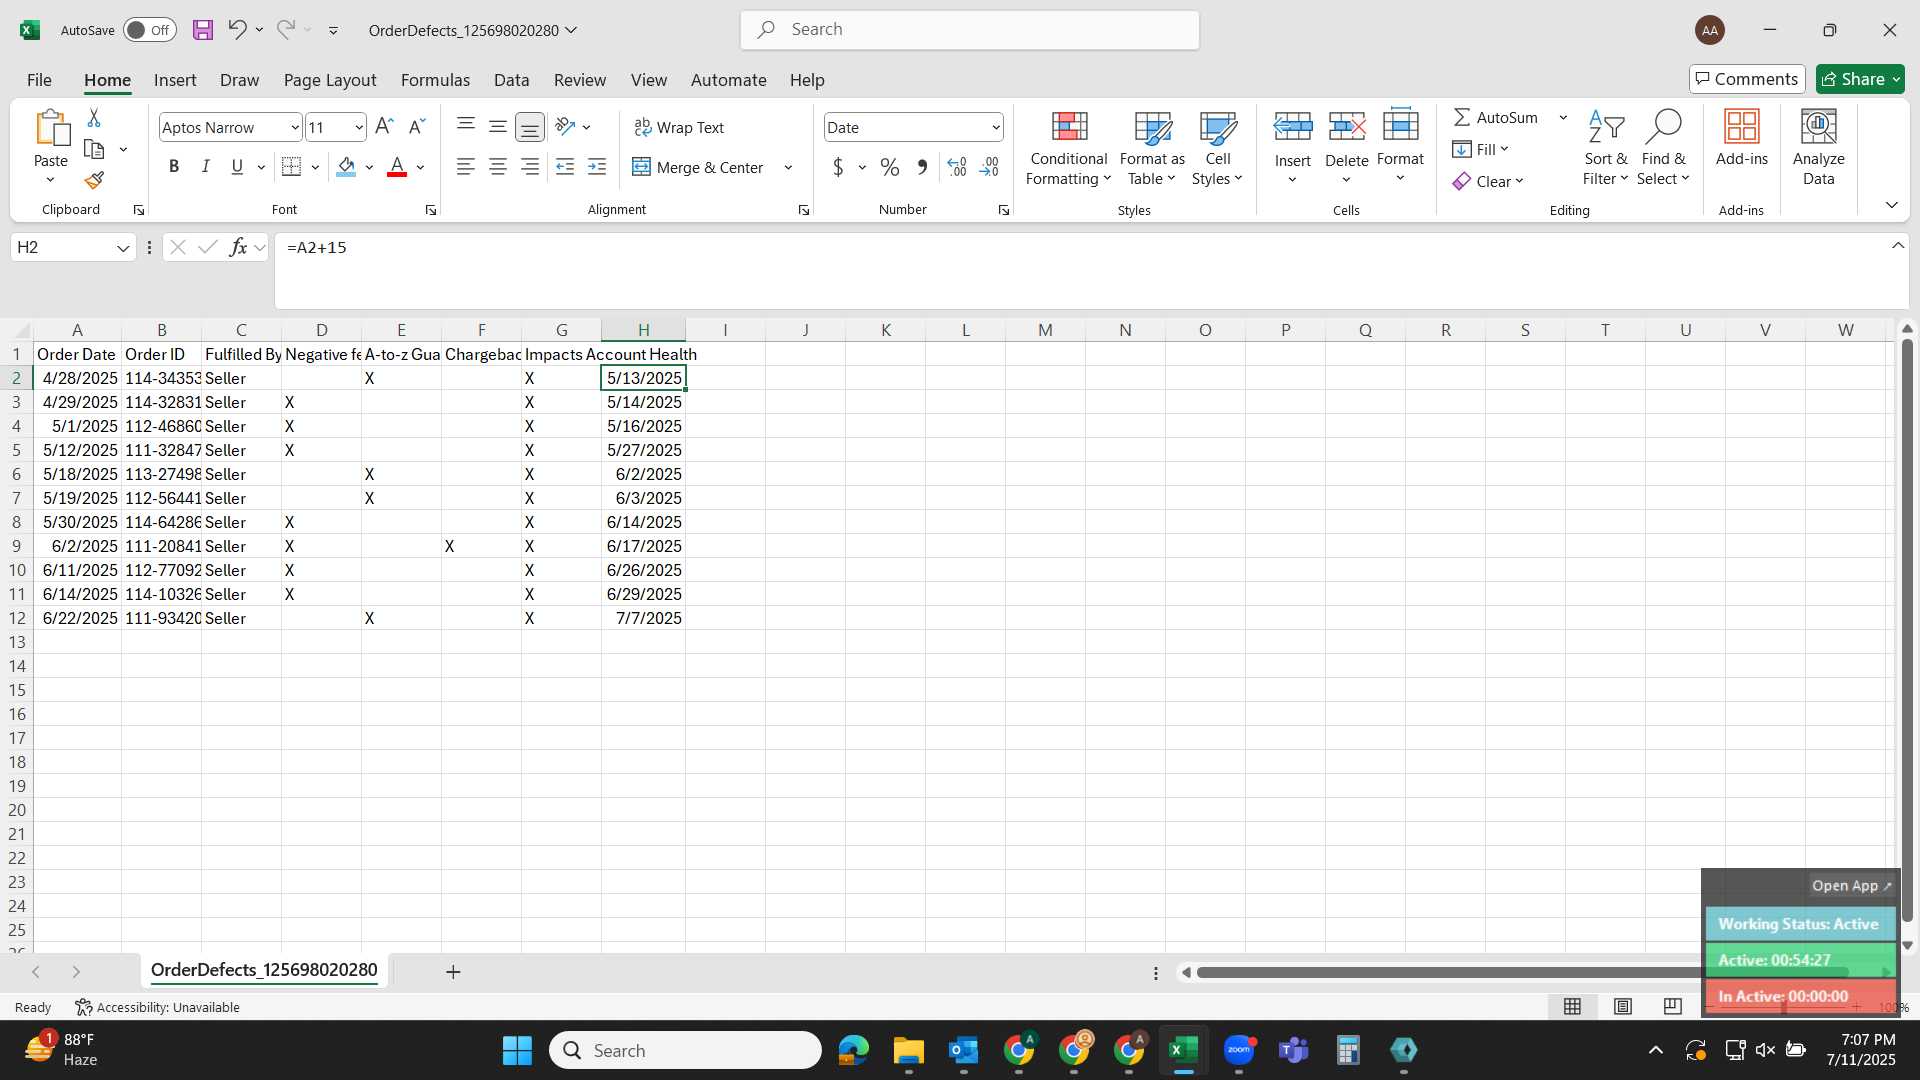Toggle Wrap Text for the cell

[x=679, y=127]
